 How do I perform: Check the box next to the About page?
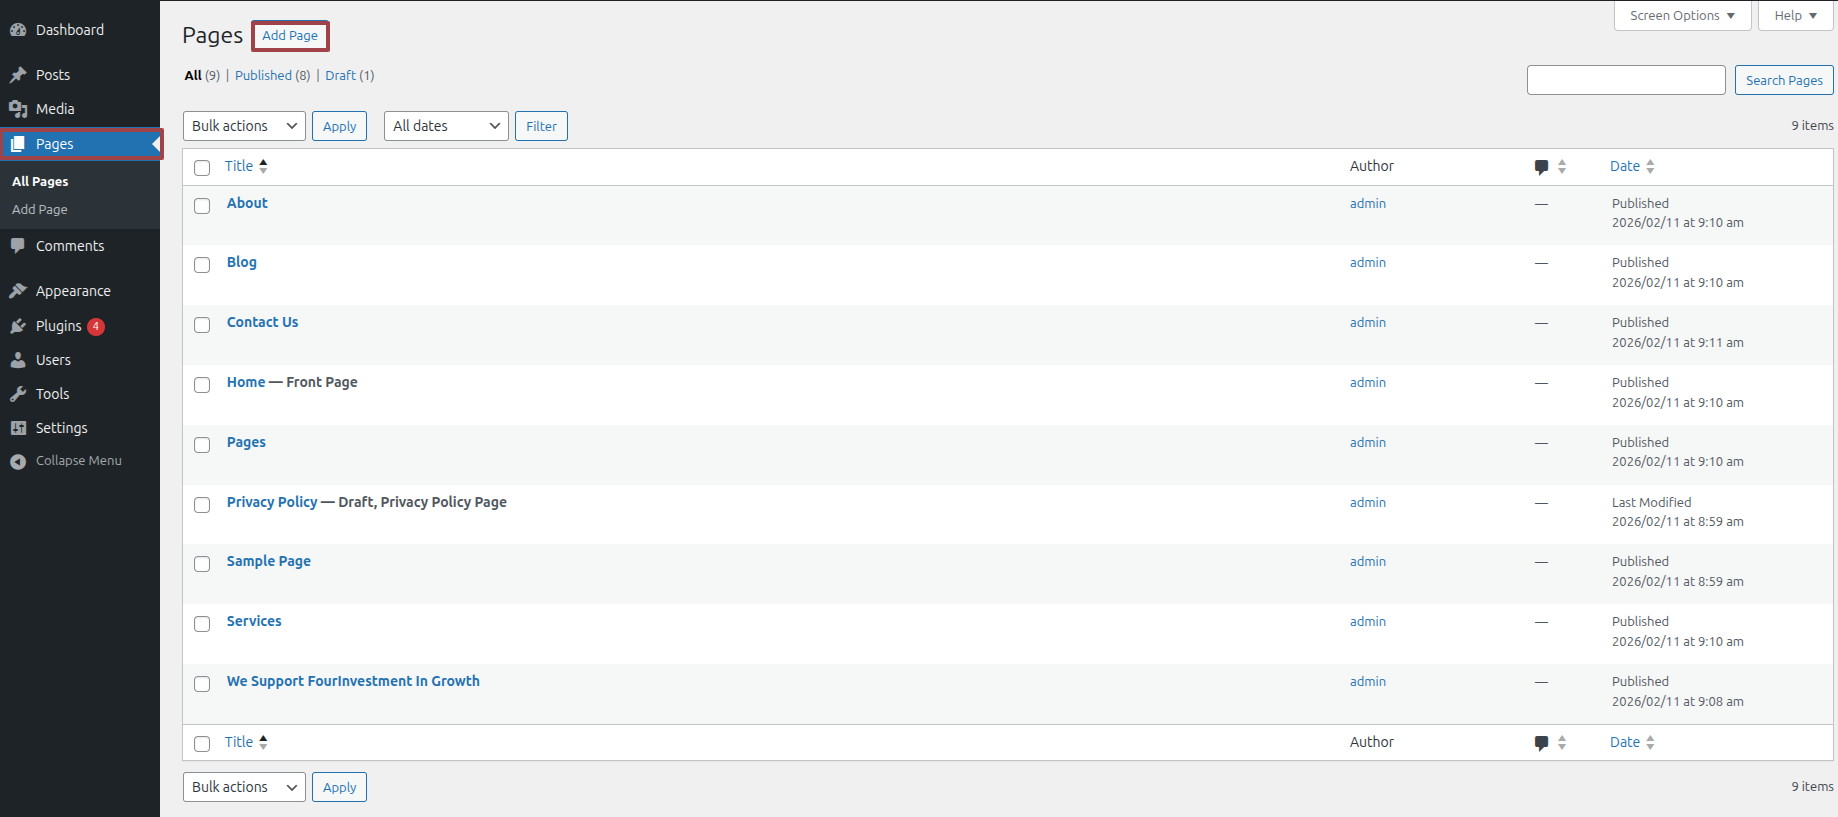(202, 206)
